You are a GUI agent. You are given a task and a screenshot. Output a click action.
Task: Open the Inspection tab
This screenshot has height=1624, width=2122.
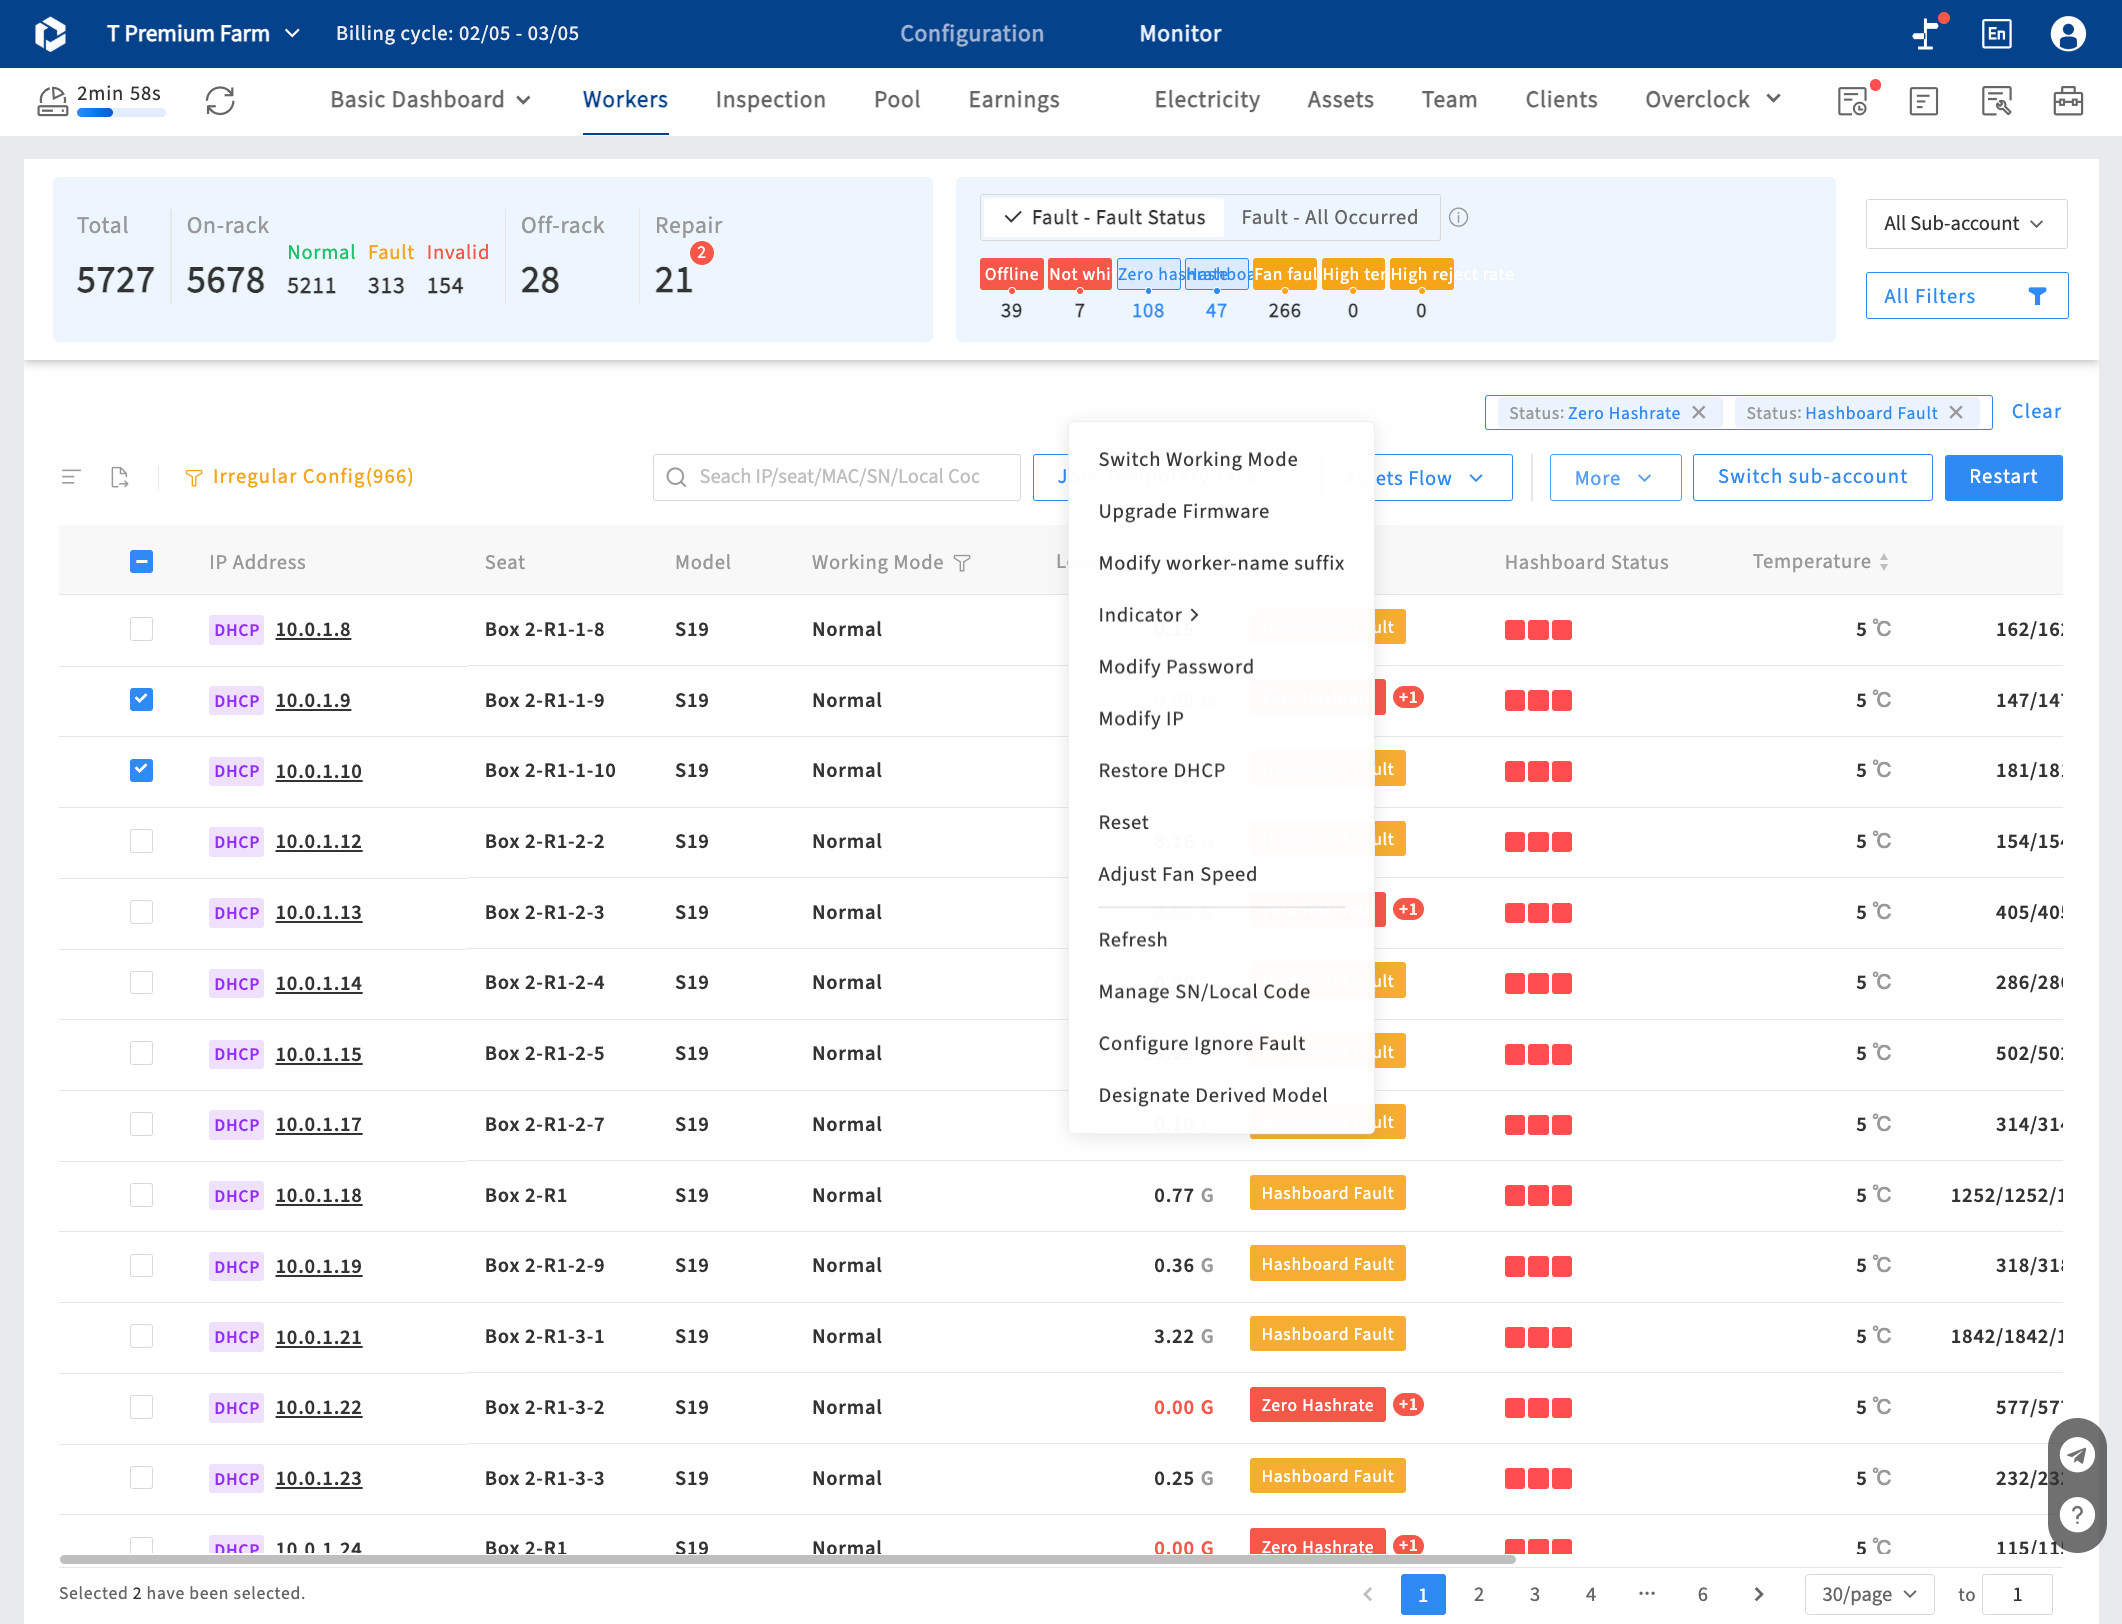pyautogui.click(x=770, y=100)
